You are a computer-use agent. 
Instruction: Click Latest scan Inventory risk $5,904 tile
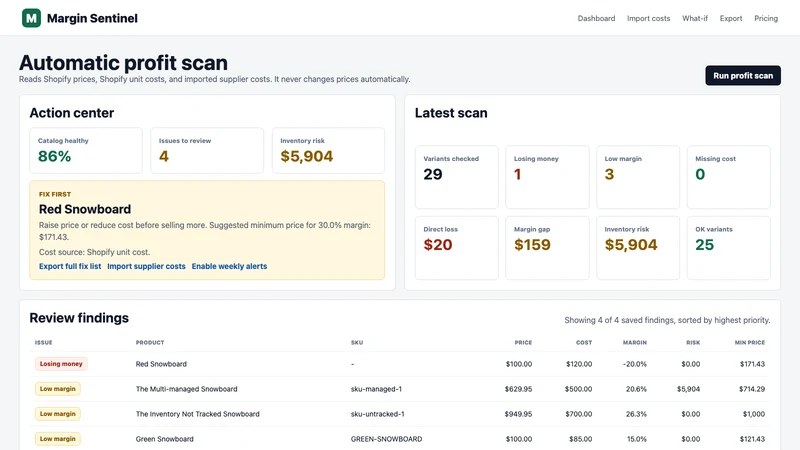tap(638, 248)
